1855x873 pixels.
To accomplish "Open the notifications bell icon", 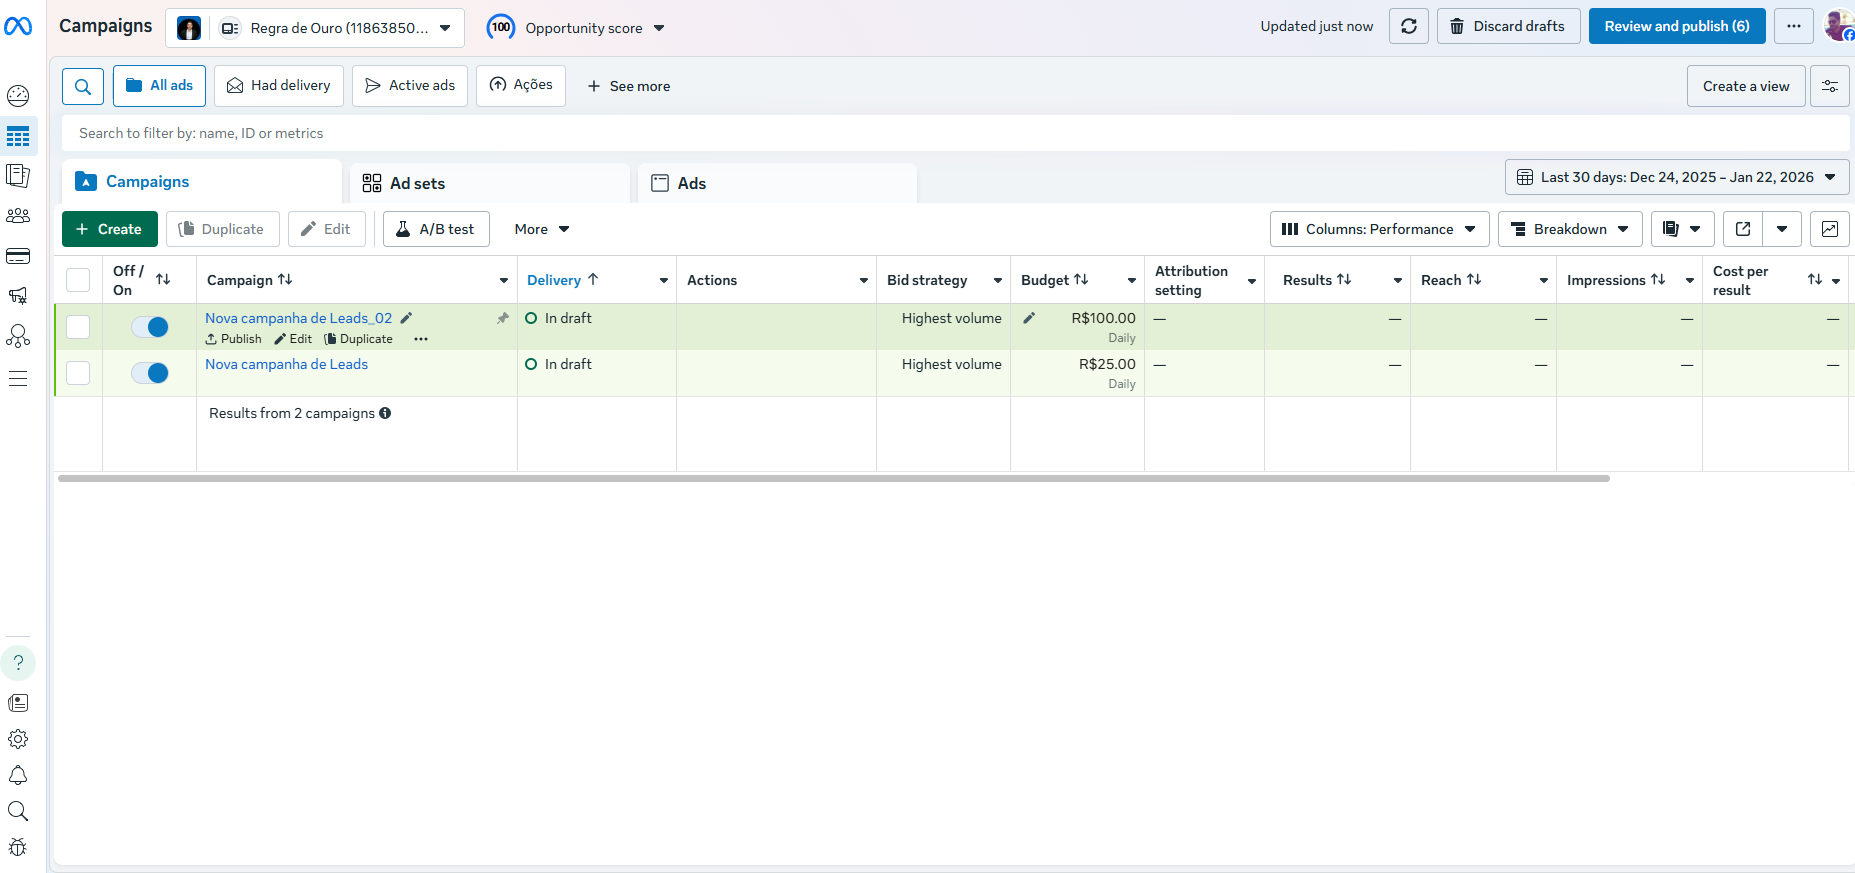I will click(18, 775).
